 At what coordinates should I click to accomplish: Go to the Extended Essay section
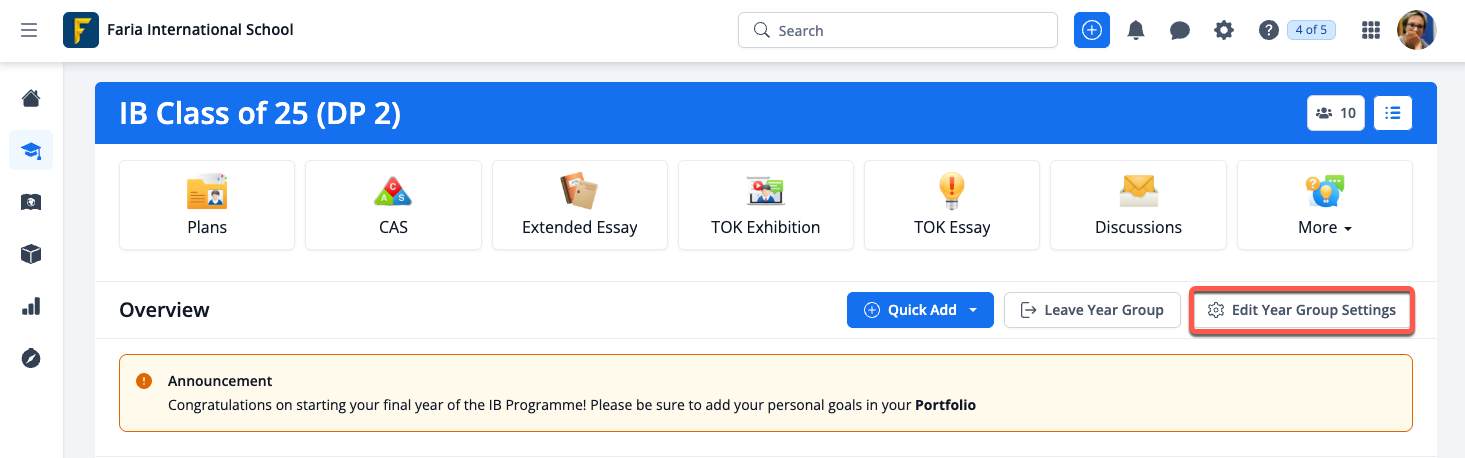coord(580,205)
